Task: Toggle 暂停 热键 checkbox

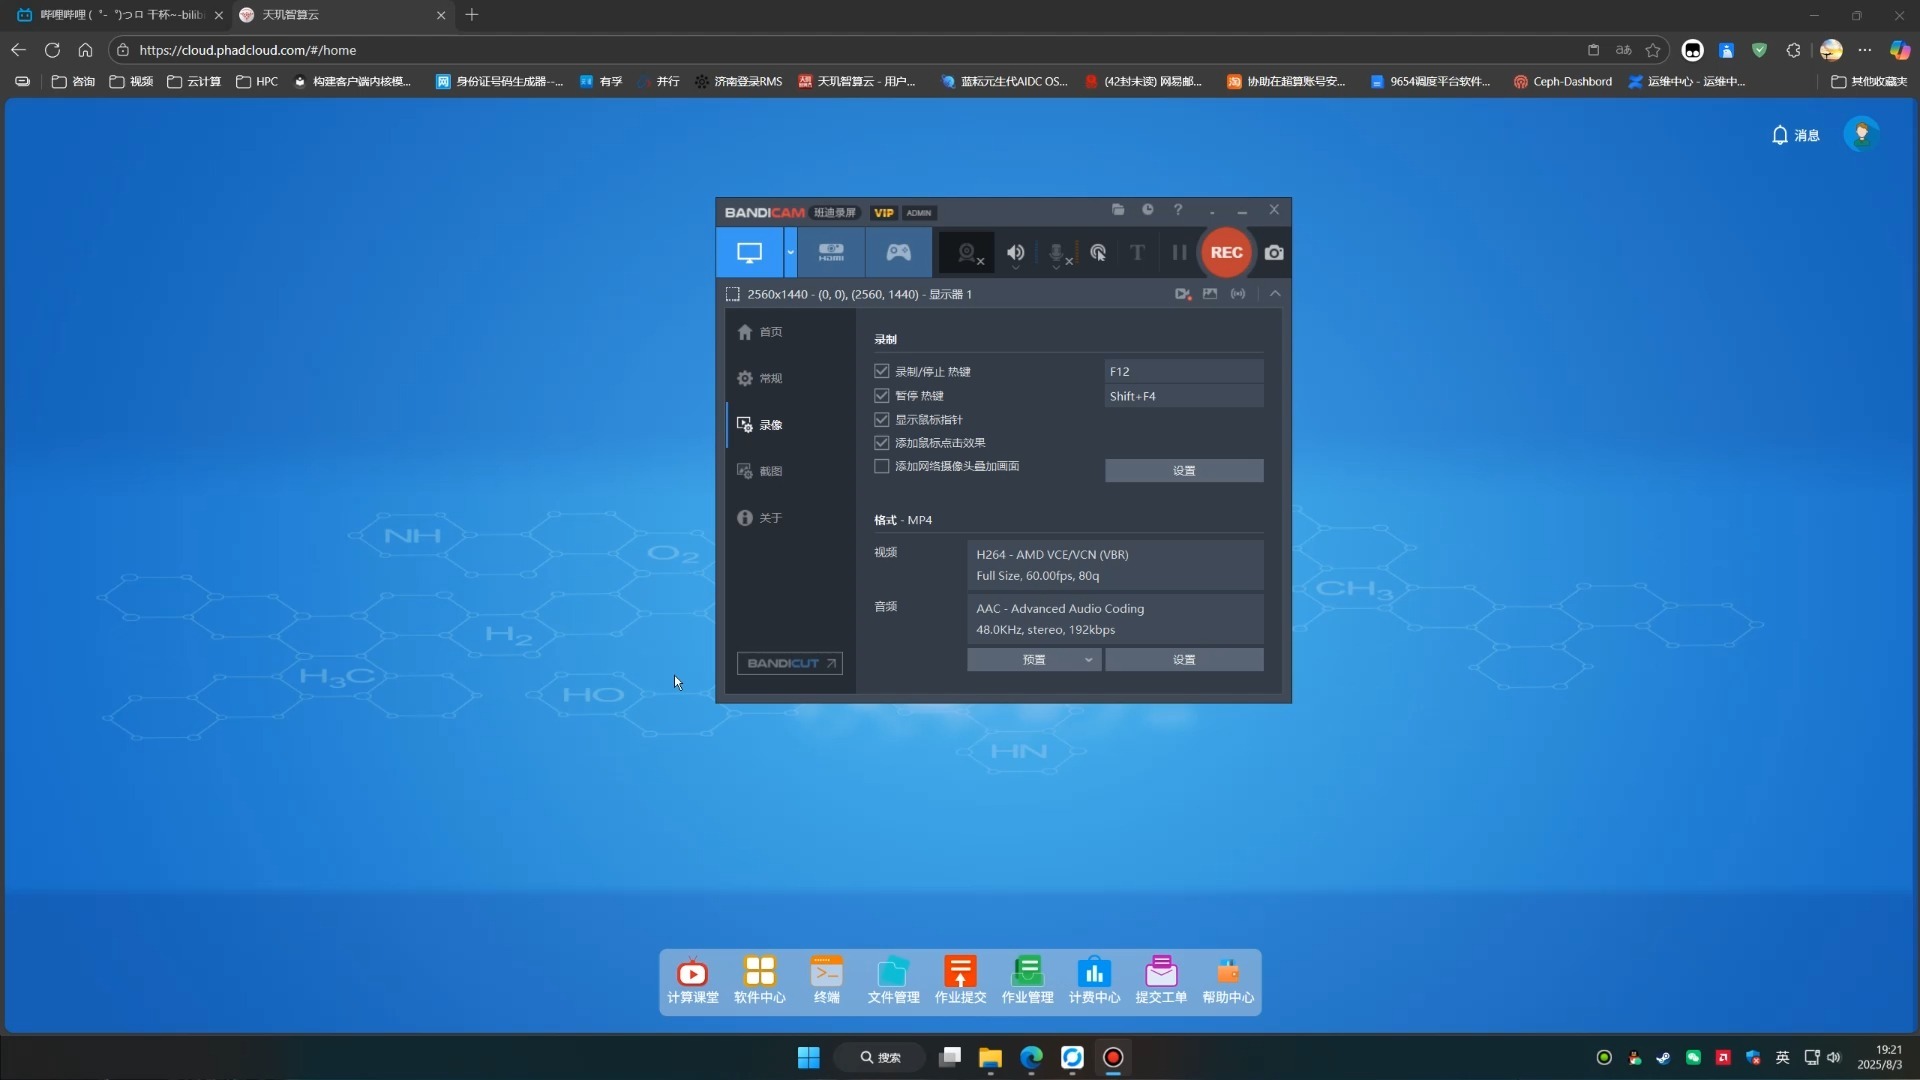Action: tap(882, 396)
